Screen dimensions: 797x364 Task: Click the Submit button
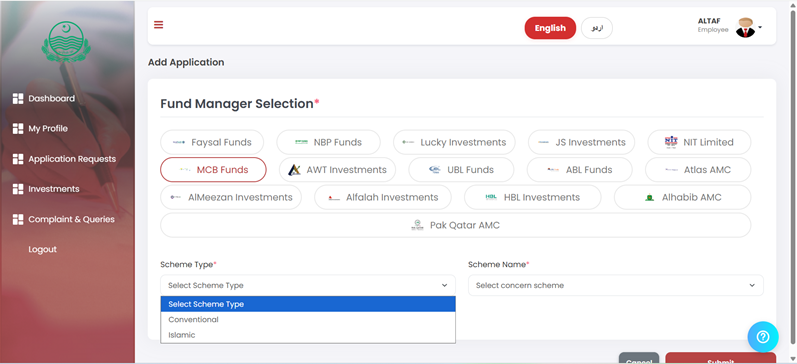pos(720,359)
